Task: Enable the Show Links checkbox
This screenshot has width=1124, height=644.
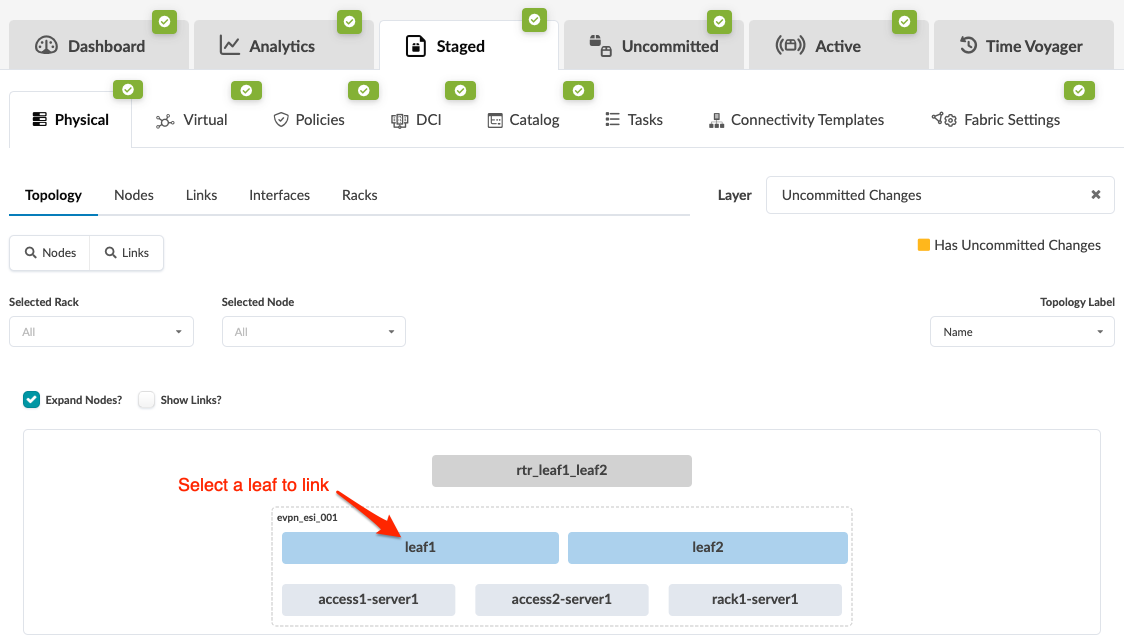Action: pyautogui.click(x=147, y=400)
